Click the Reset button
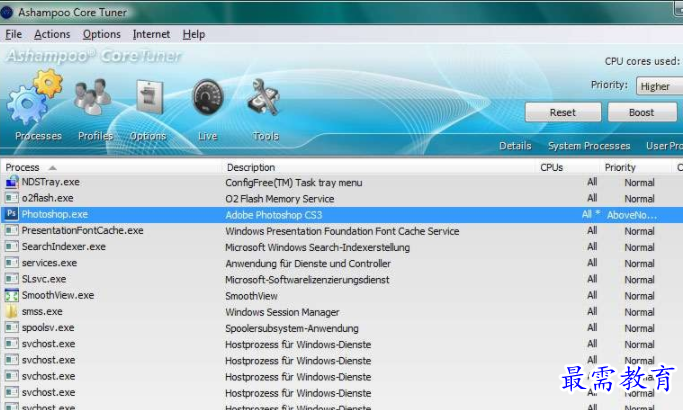The height and width of the screenshot is (410, 683). tap(563, 112)
